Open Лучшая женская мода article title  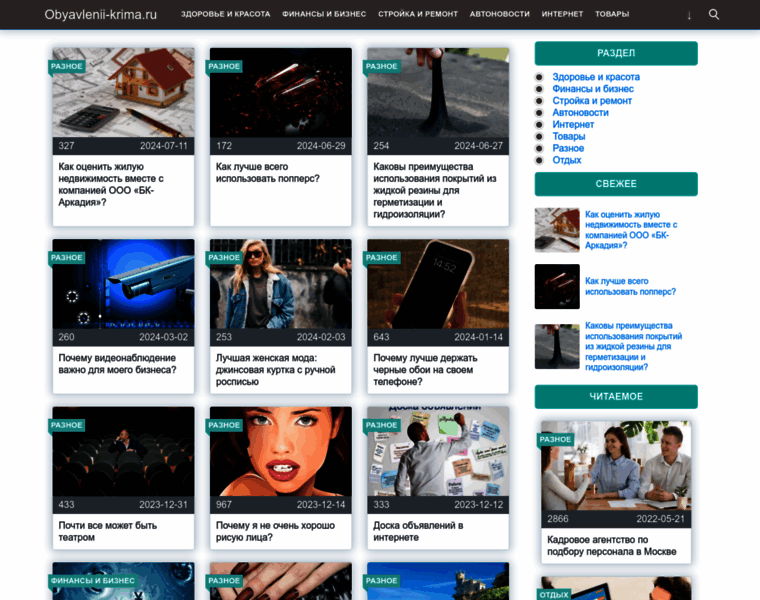click(x=275, y=370)
